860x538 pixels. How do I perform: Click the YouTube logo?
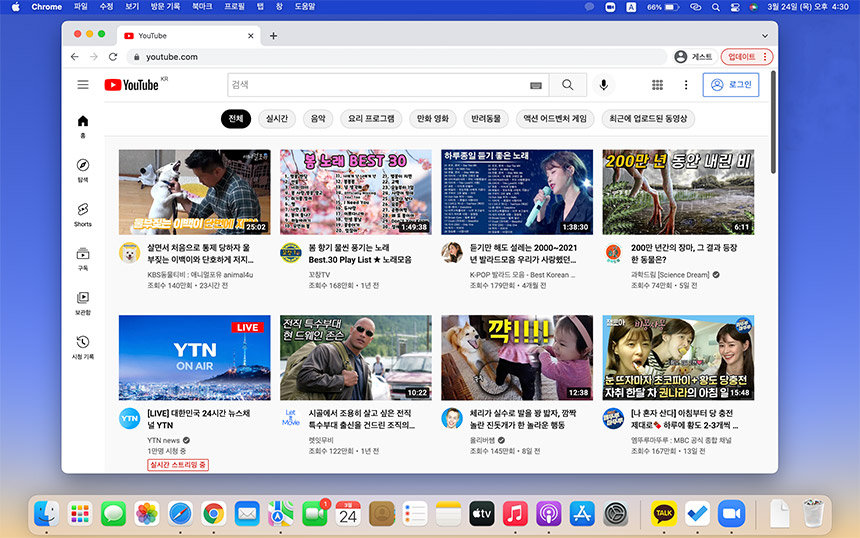click(x=132, y=85)
